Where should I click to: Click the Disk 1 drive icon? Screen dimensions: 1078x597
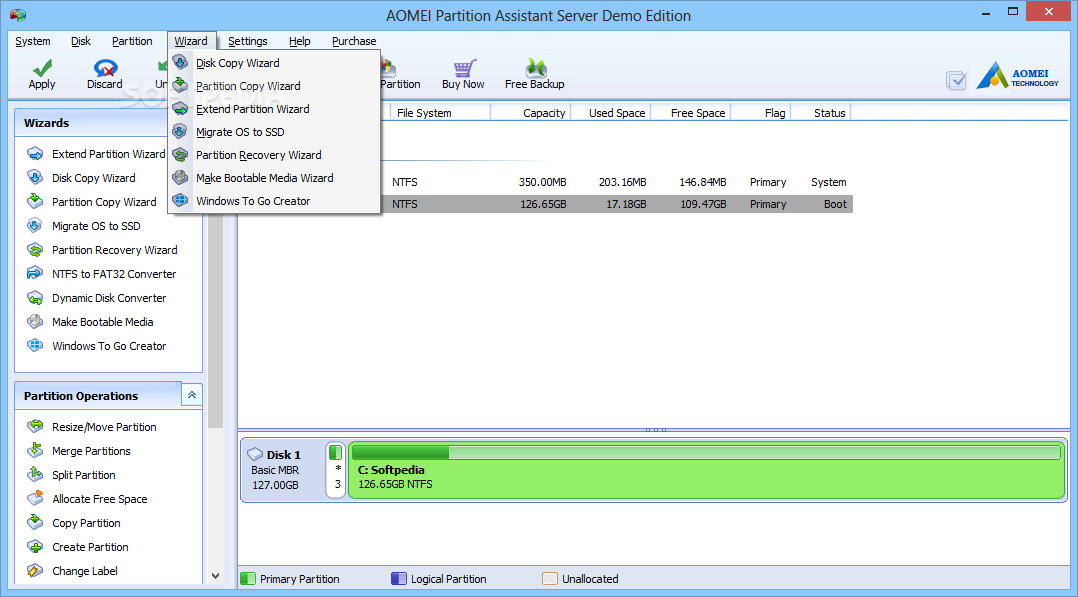click(x=255, y=455)
